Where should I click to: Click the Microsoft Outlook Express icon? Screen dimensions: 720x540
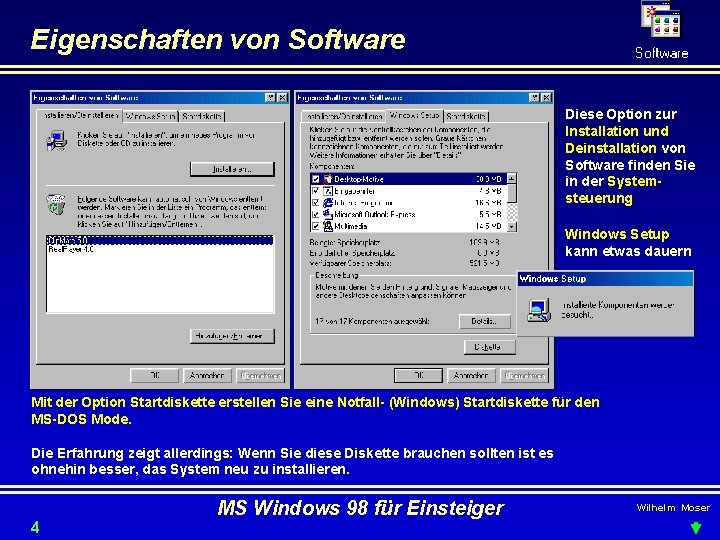[328, 214]
